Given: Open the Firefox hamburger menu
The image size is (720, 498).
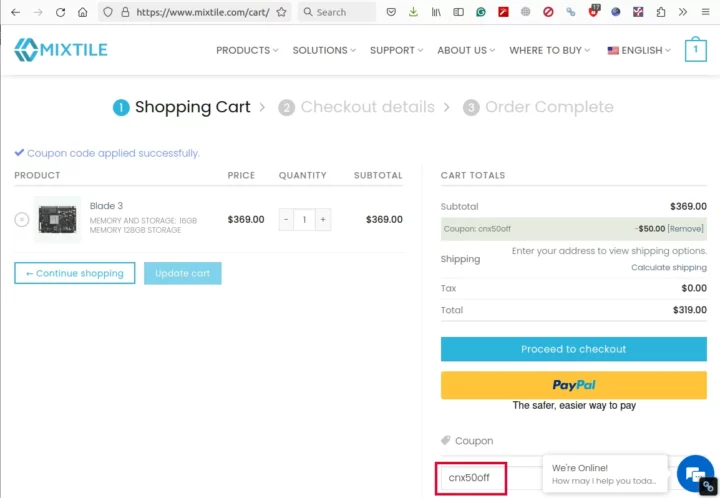Looking at the screenshot, I should [704, 13].
